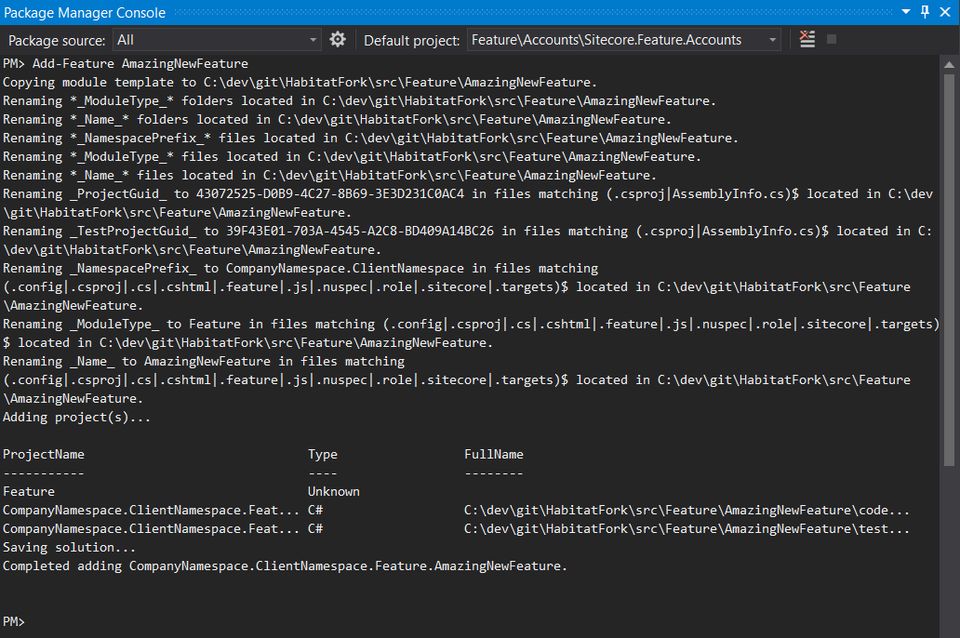Click the Feature project name row

click(x=29, y=492)
